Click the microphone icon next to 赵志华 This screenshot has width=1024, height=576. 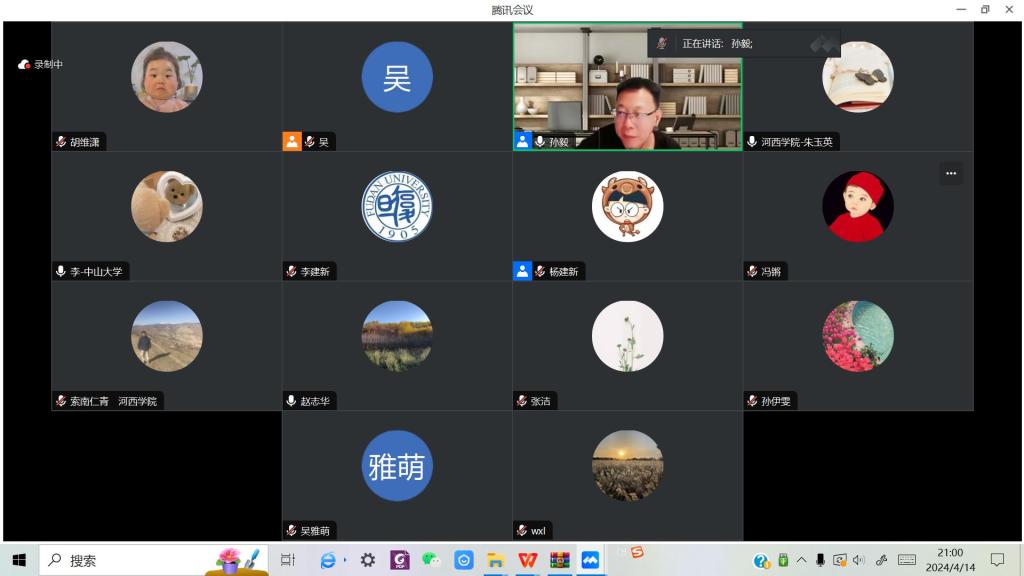[291, 401]
